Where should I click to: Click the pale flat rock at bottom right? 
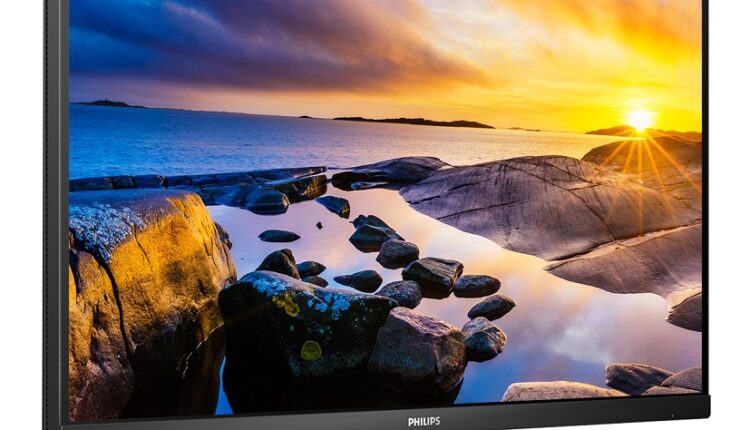(562, 391)
